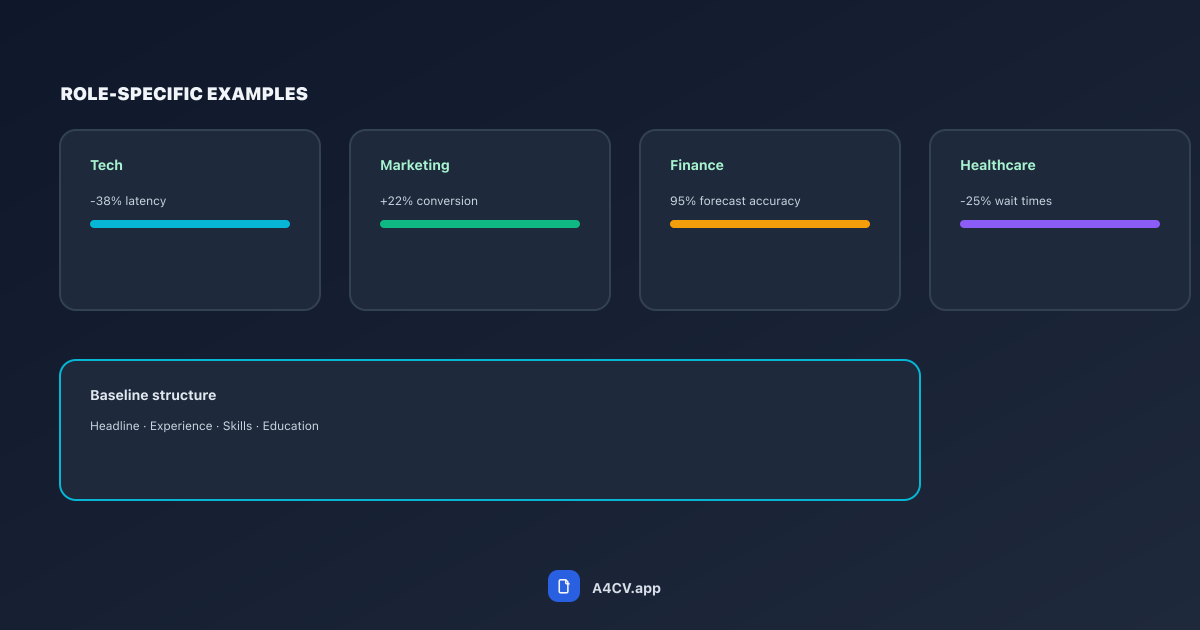This screenshot has width=1200, height=630.
Task: Click the A4CV document logo icon
Action: pyautogui.click(x=563, y=586)
